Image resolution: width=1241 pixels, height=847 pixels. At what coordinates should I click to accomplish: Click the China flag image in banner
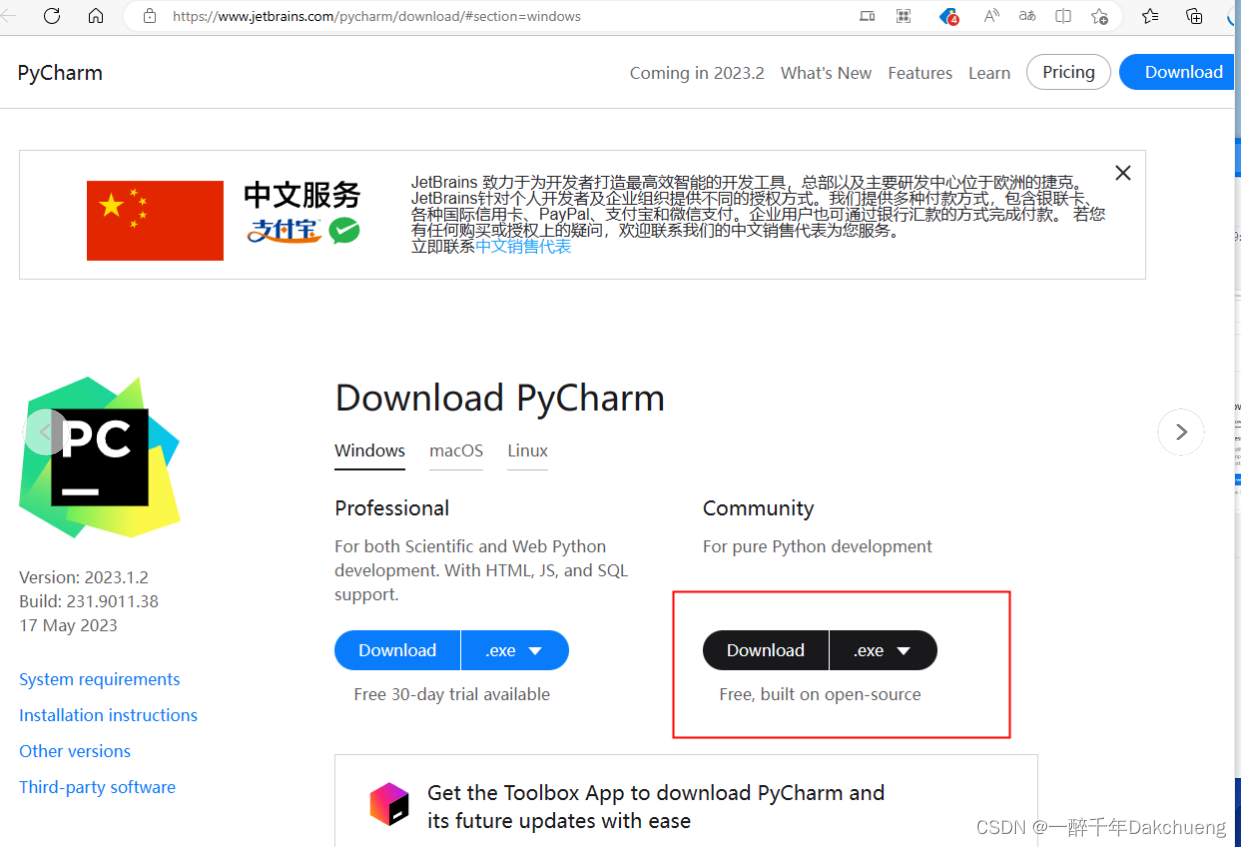155,220
